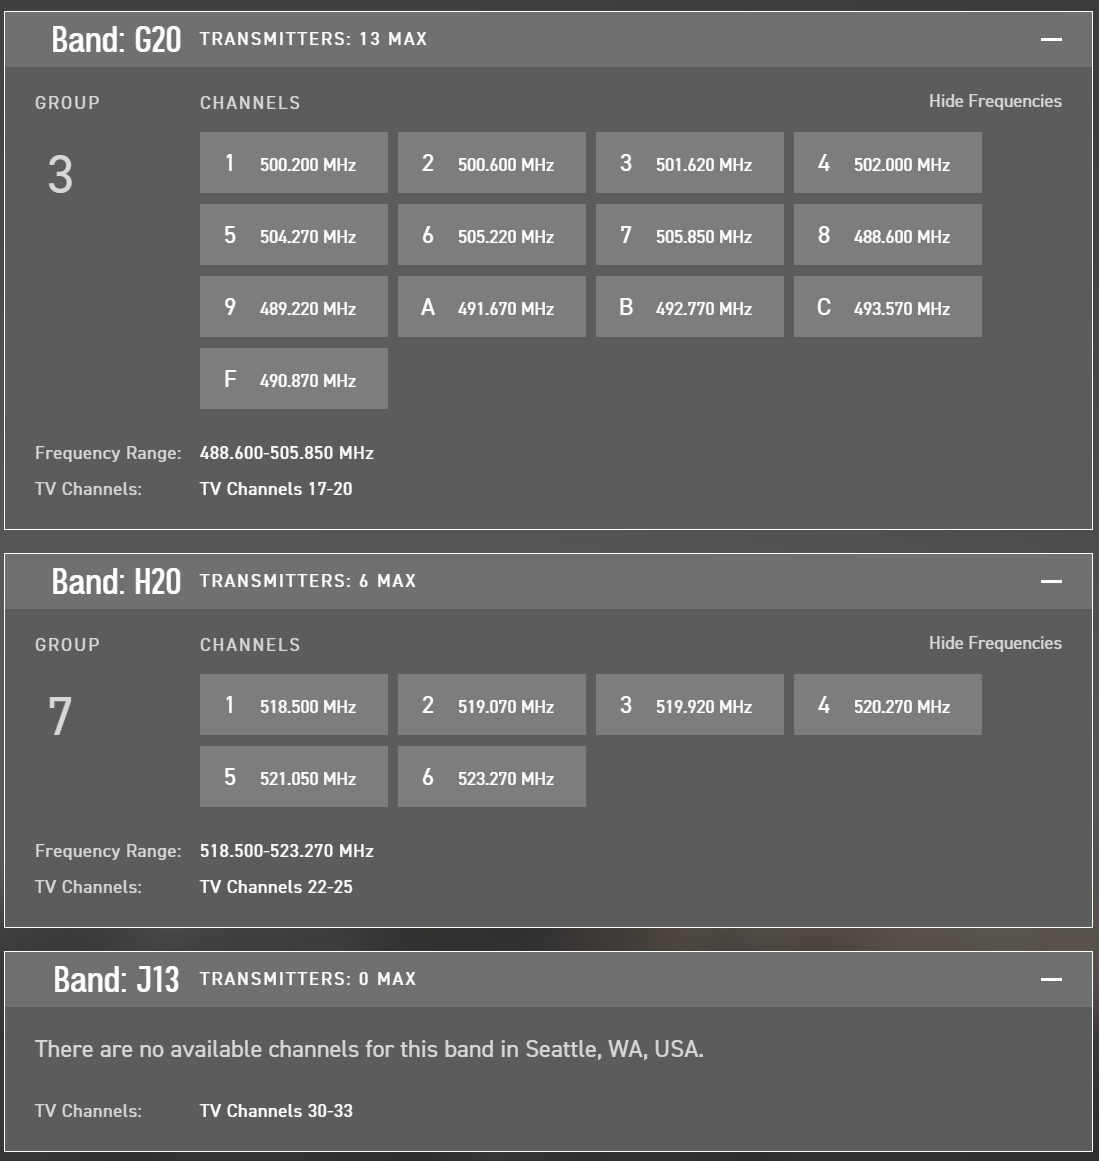Image resolution: width=1099 pixels, height=1161 pixels.
Task: Select H20 channel 5 at 521.050 MHz
Action: (293, 777)
